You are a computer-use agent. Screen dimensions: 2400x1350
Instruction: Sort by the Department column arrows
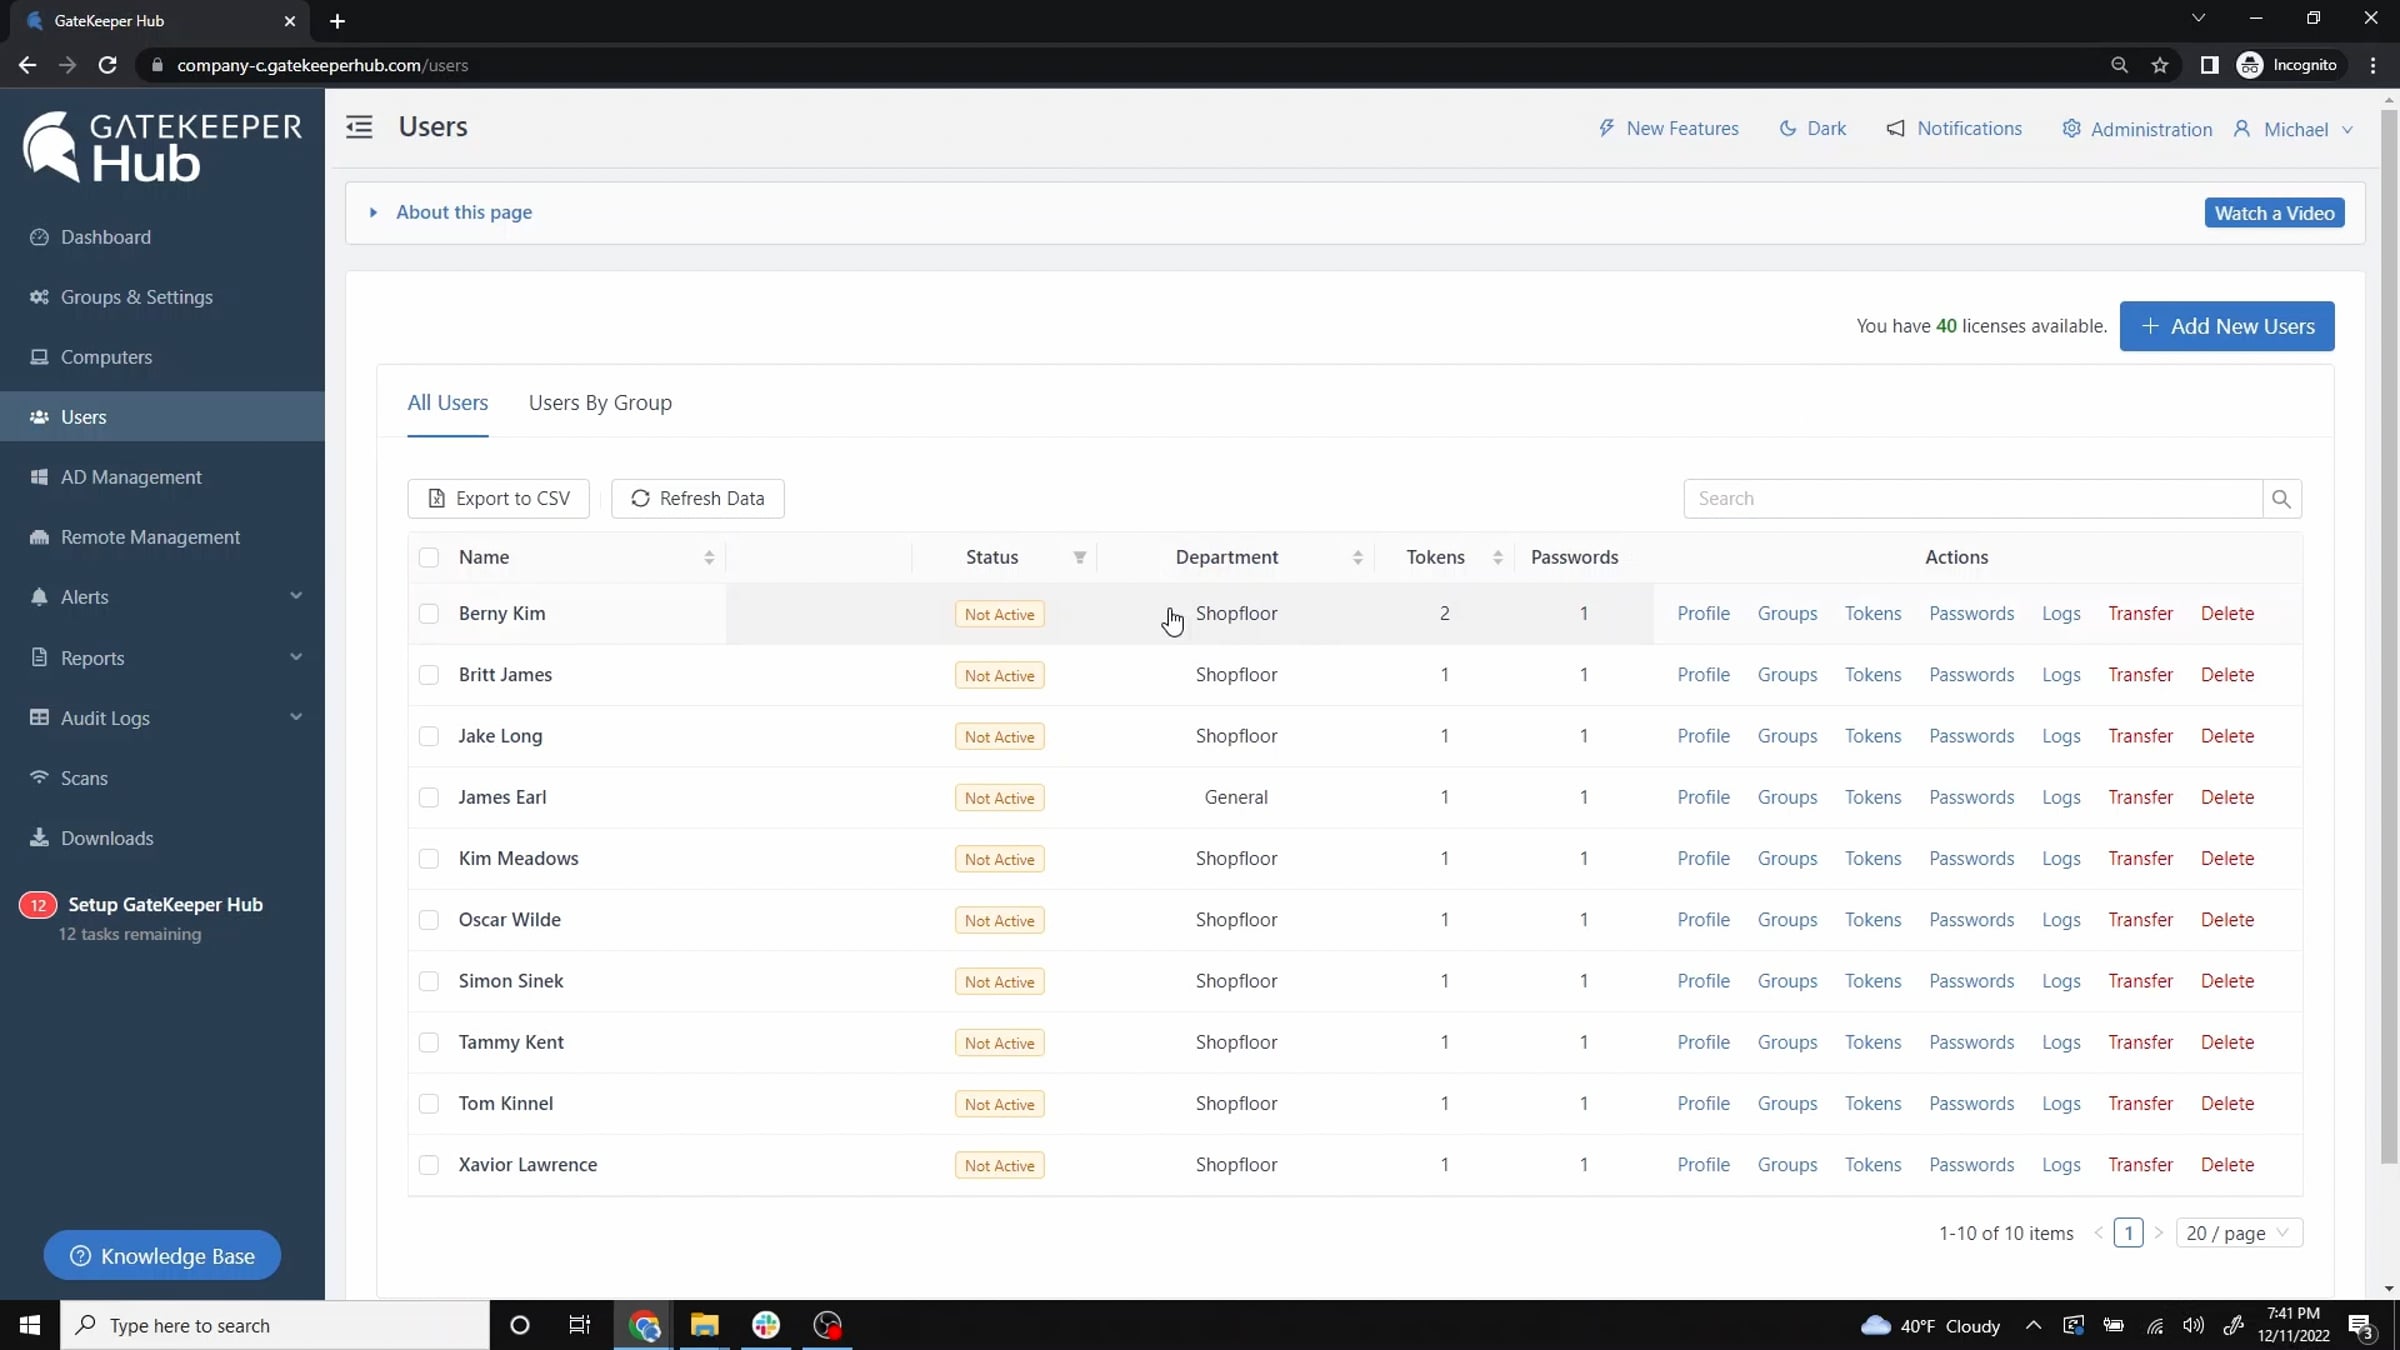tap(1358, 557)
